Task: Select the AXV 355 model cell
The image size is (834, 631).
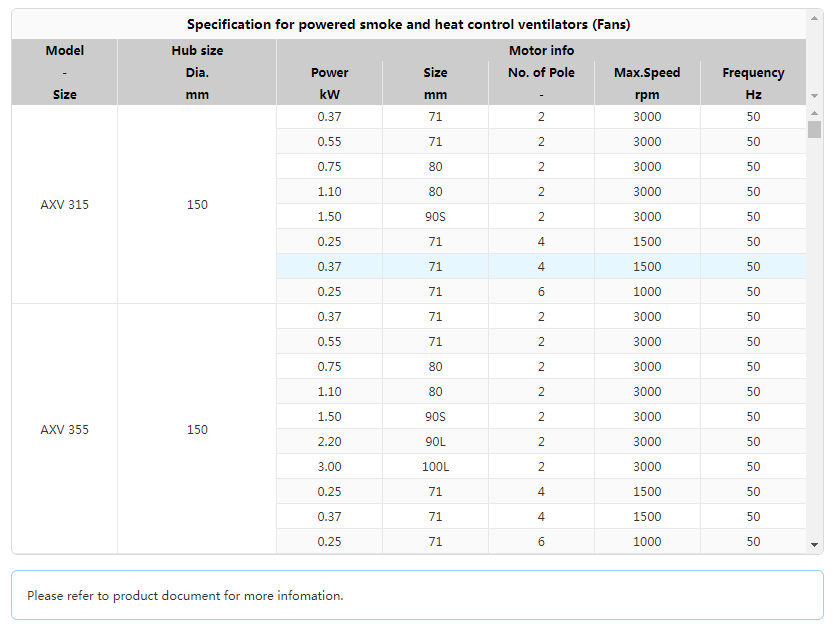Action: click(65, 430)
